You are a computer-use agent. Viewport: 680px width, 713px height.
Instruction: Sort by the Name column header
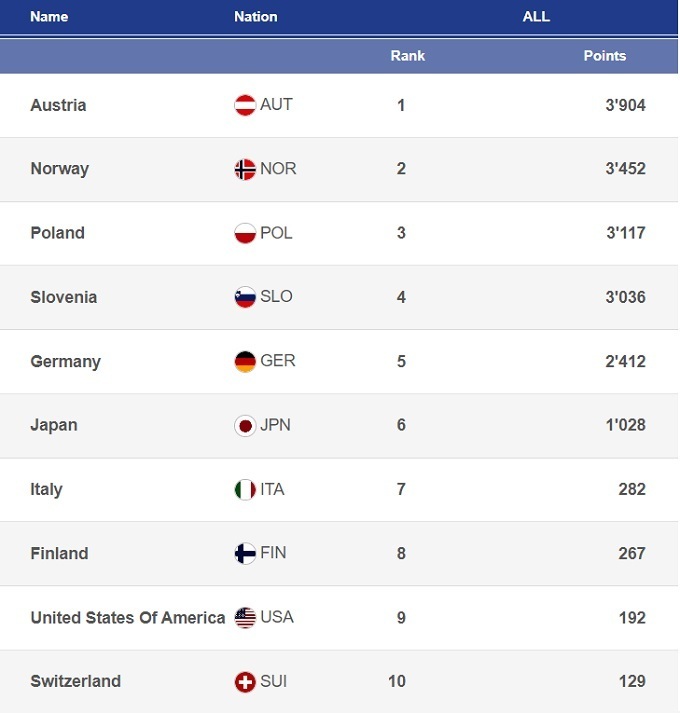[49, 17]
